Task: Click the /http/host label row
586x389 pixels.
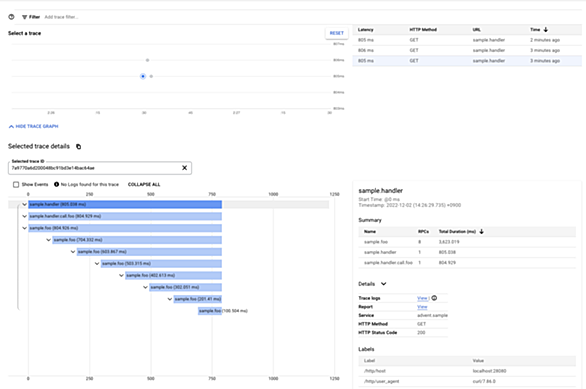Action: [x=467, y=371]
